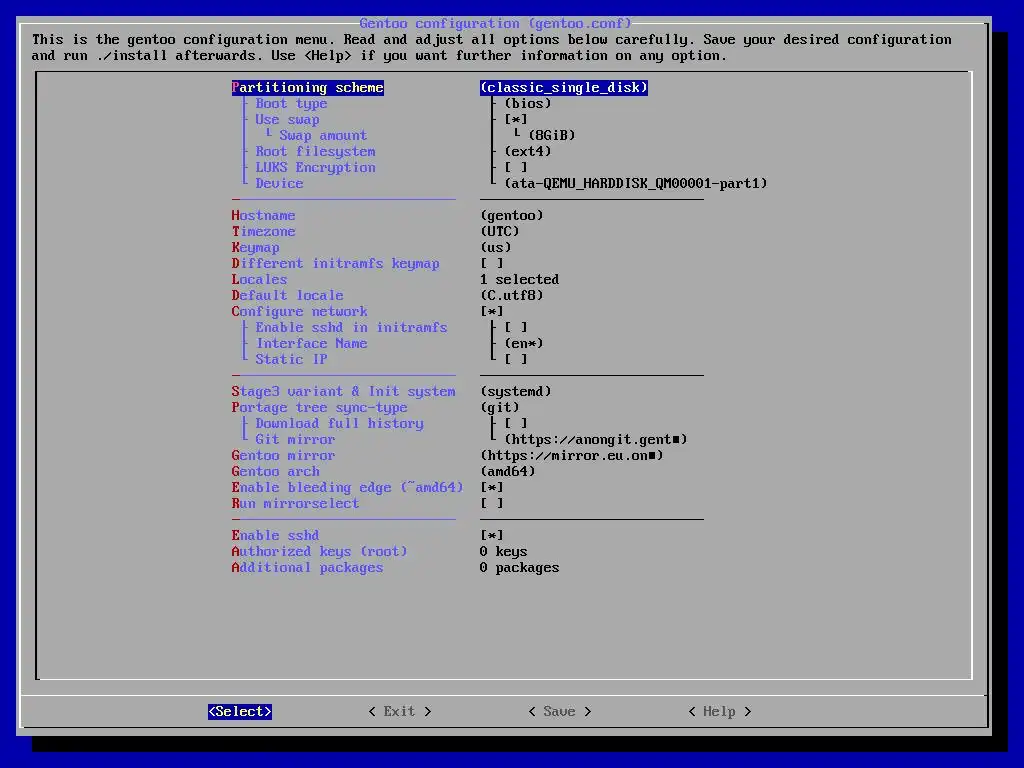Select the Run mirrorselect entry
Screen dimensions: 1024x768
tap(295, 504)
